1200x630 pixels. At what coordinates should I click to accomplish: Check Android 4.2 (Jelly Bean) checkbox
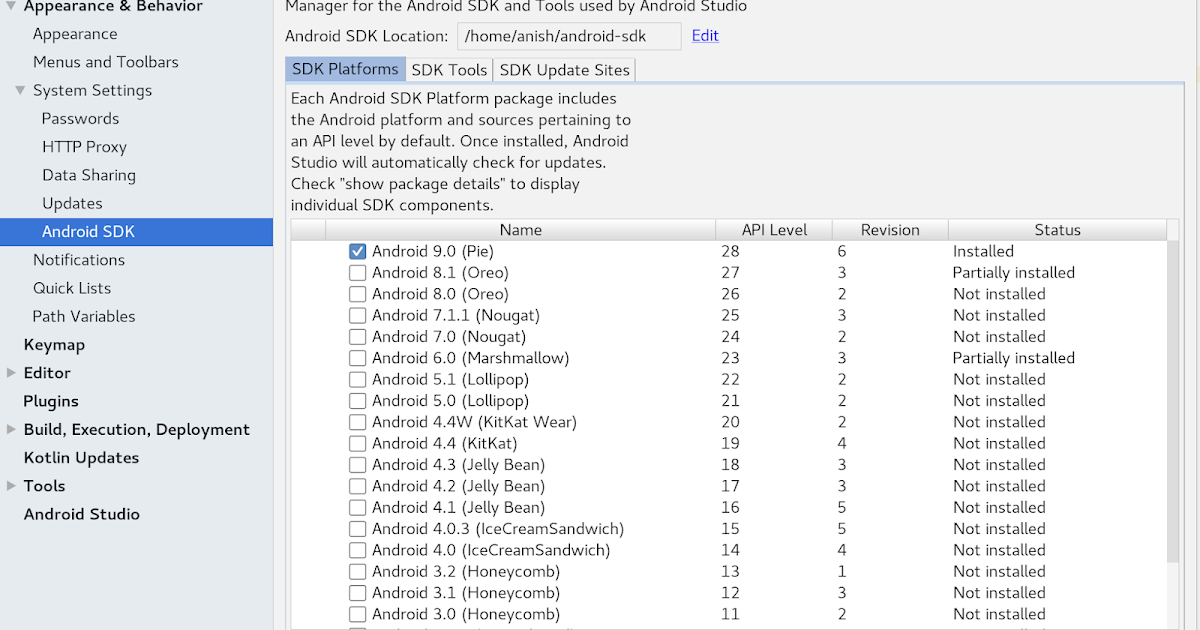coord(357,486)
